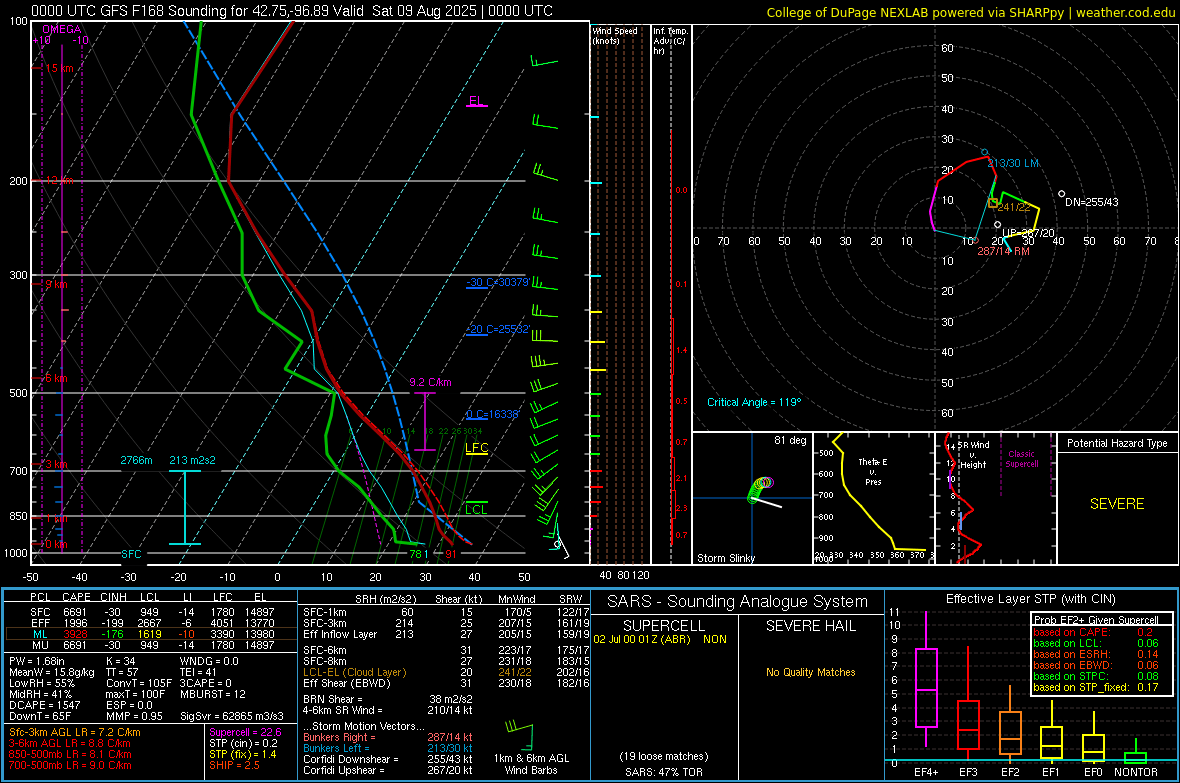The height and width of the screenshot is (783, 1180).
Task: Select the EFF parcel row with CAPE 1996
Action: pos(151,623)
